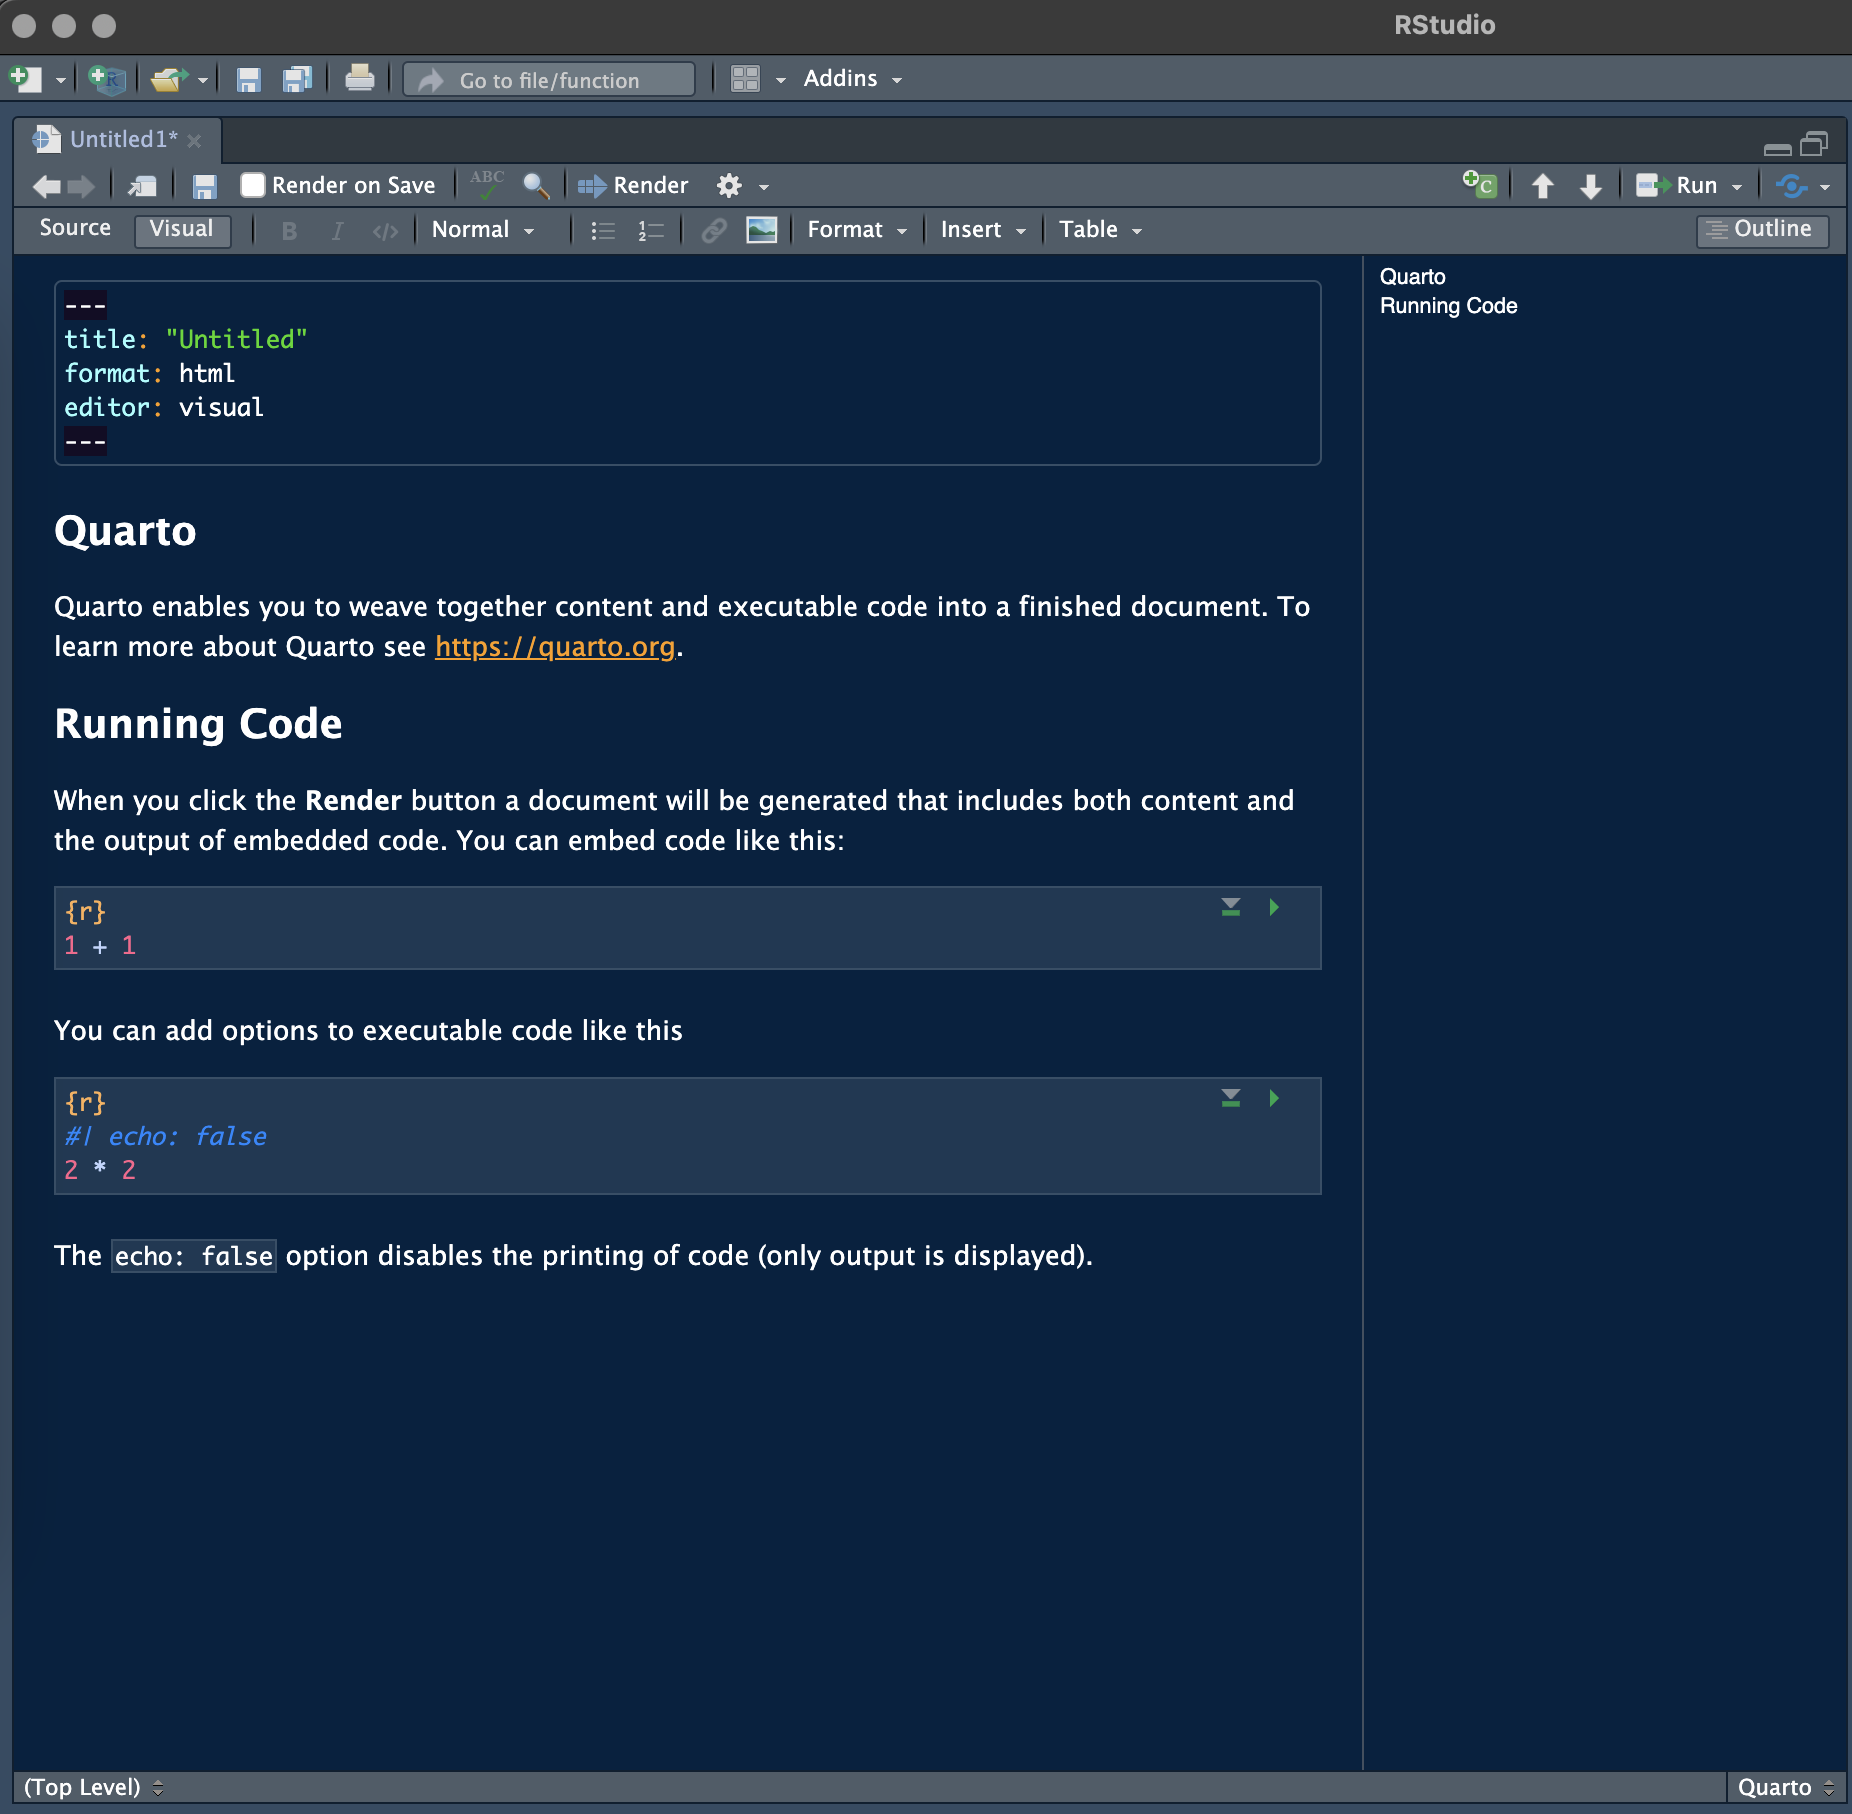Click the spell check ABC icon

pos(487,184)
